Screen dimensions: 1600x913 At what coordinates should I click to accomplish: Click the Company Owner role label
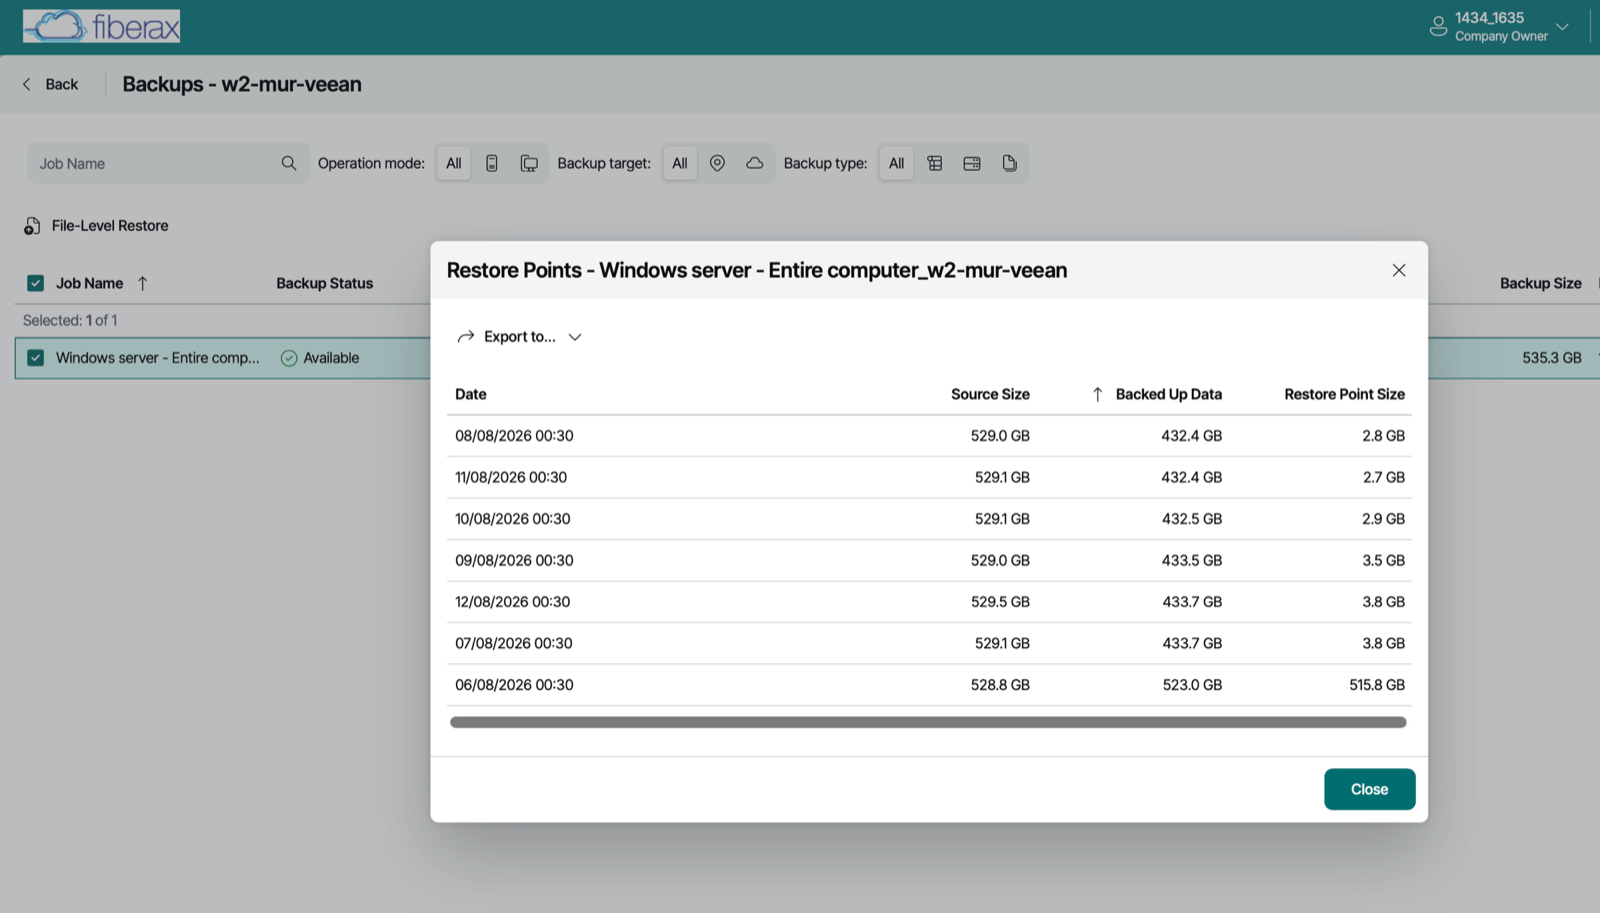coord(1501,36)
